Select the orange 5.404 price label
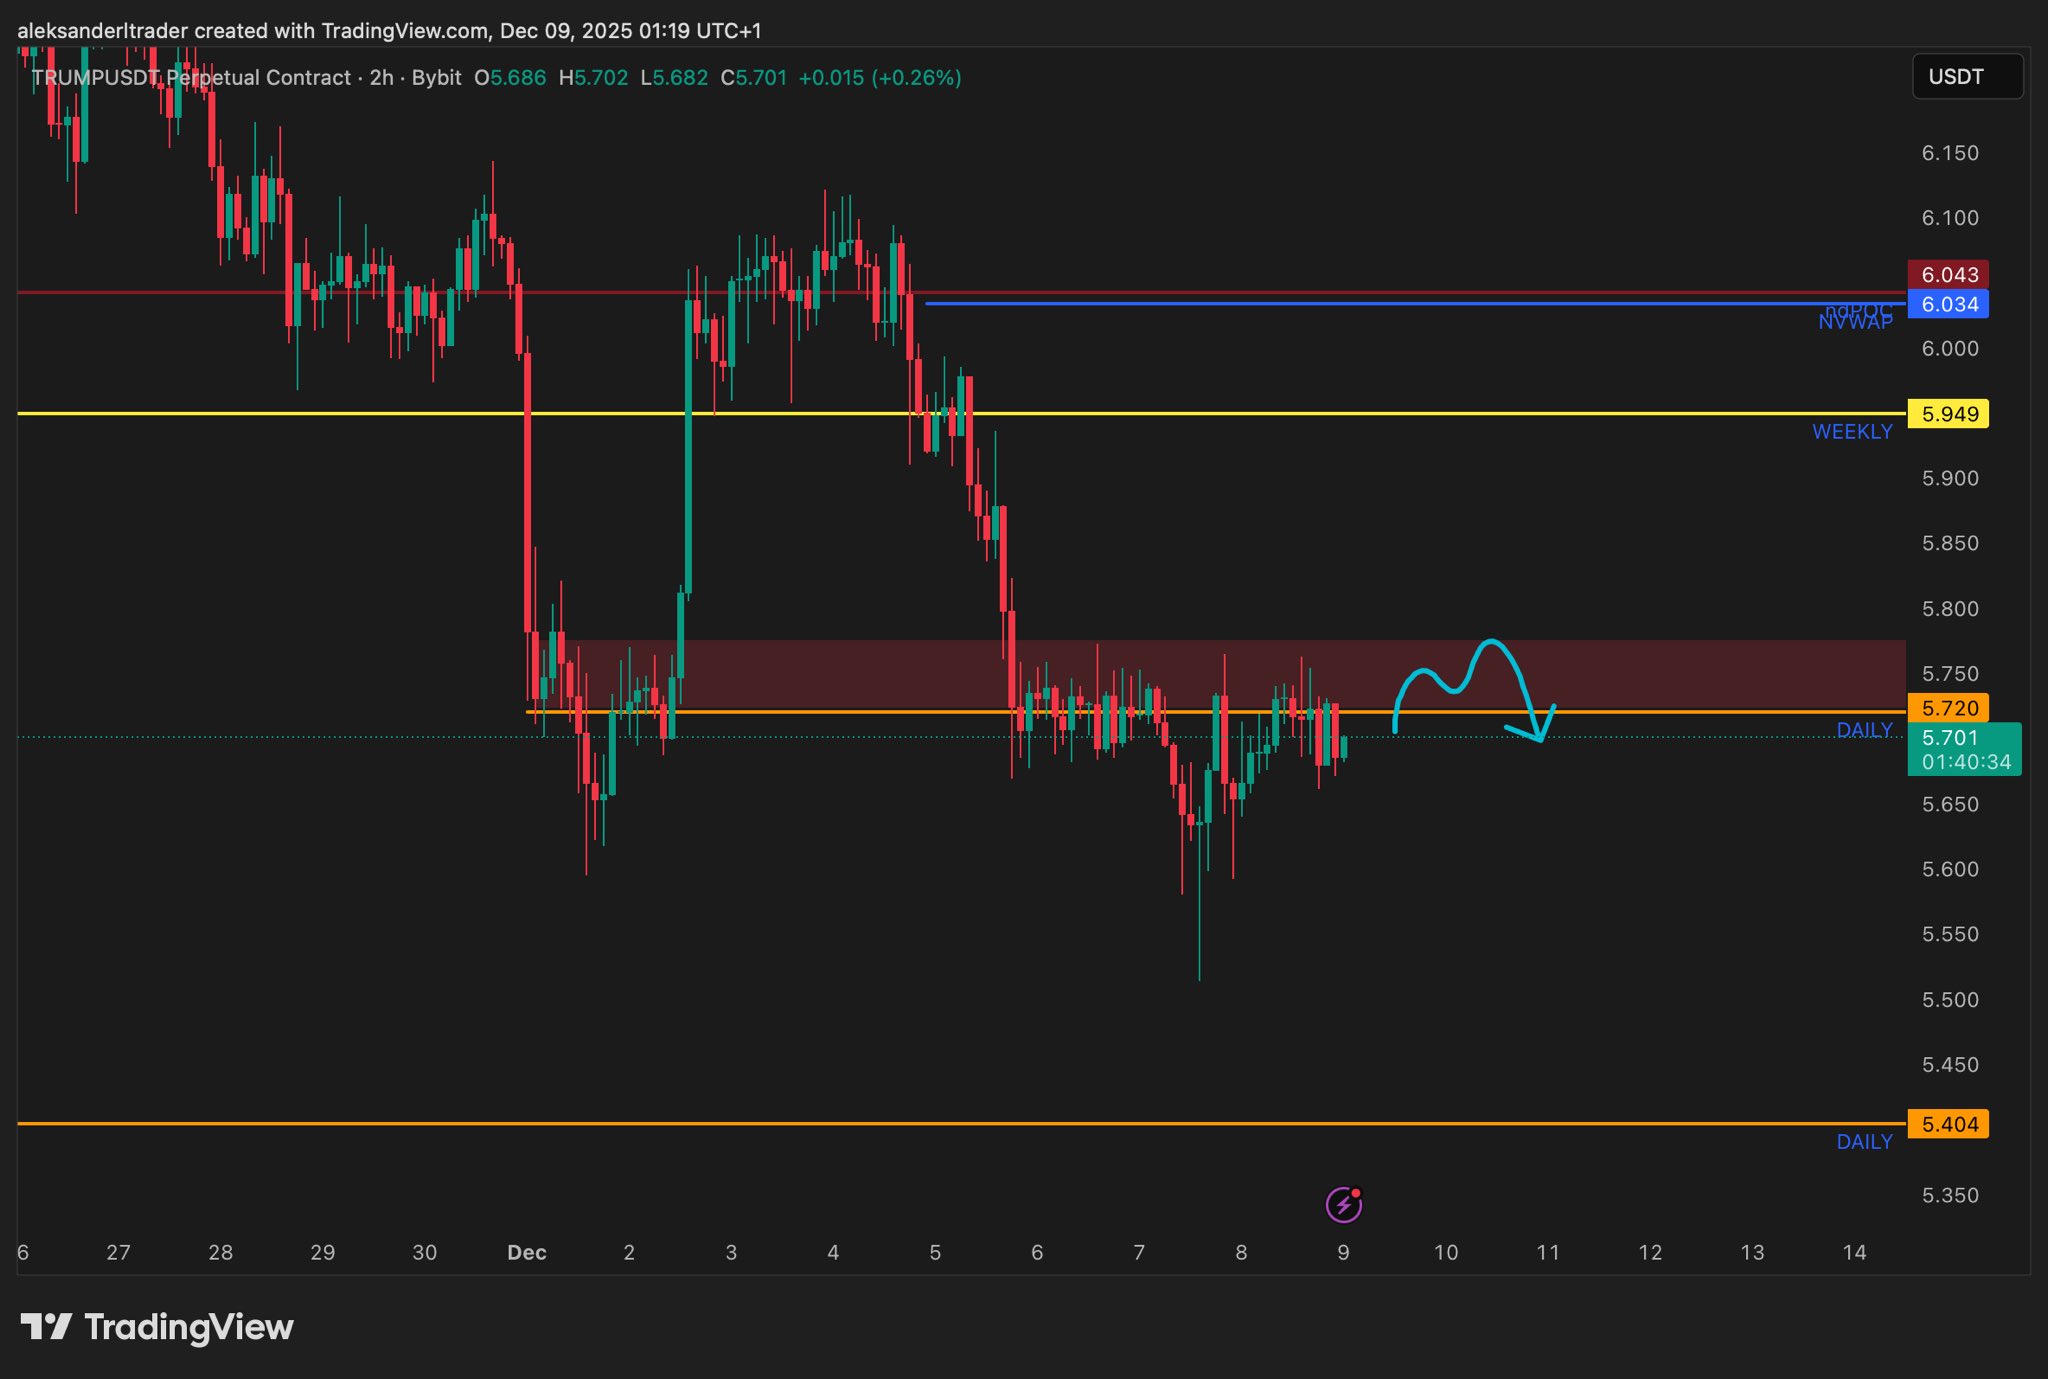Viewport: 2048px width, 1379px height. tap(1948, 1124)
